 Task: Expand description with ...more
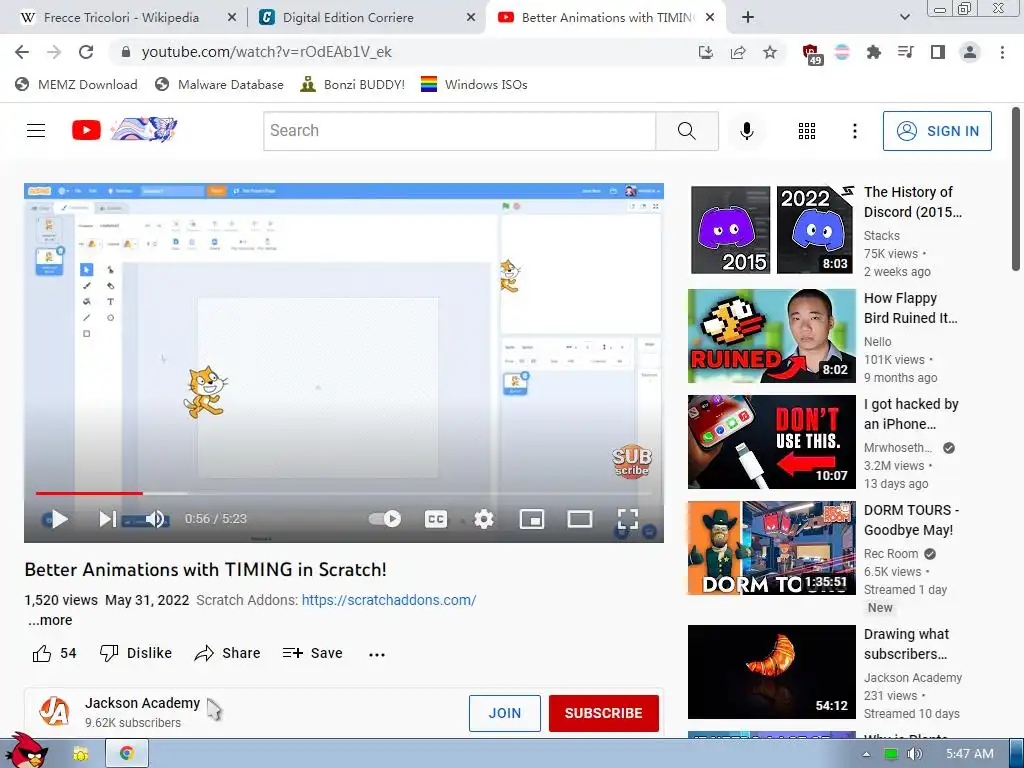click(x=50, y=620)
